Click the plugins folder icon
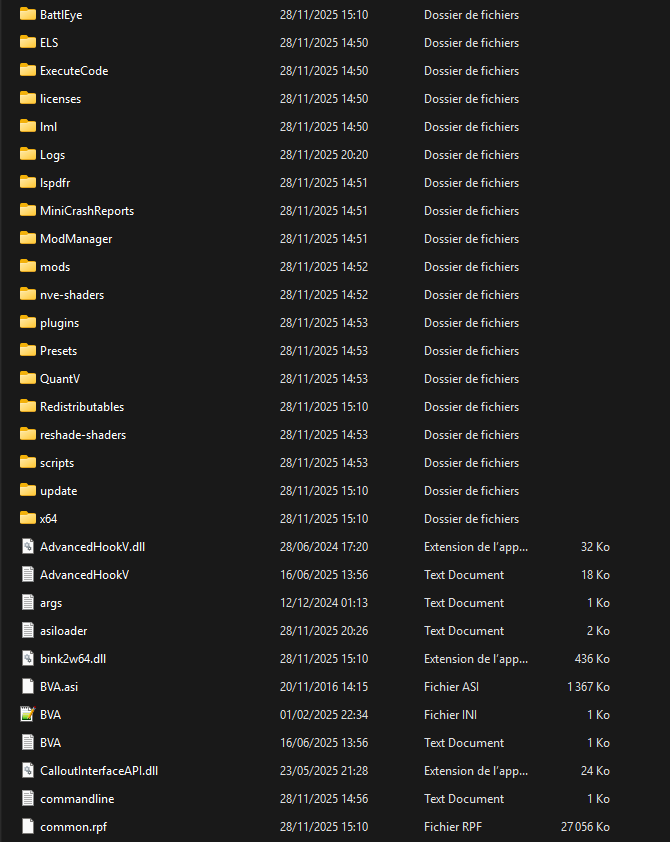Screen dimensions: 670x842 27,322
